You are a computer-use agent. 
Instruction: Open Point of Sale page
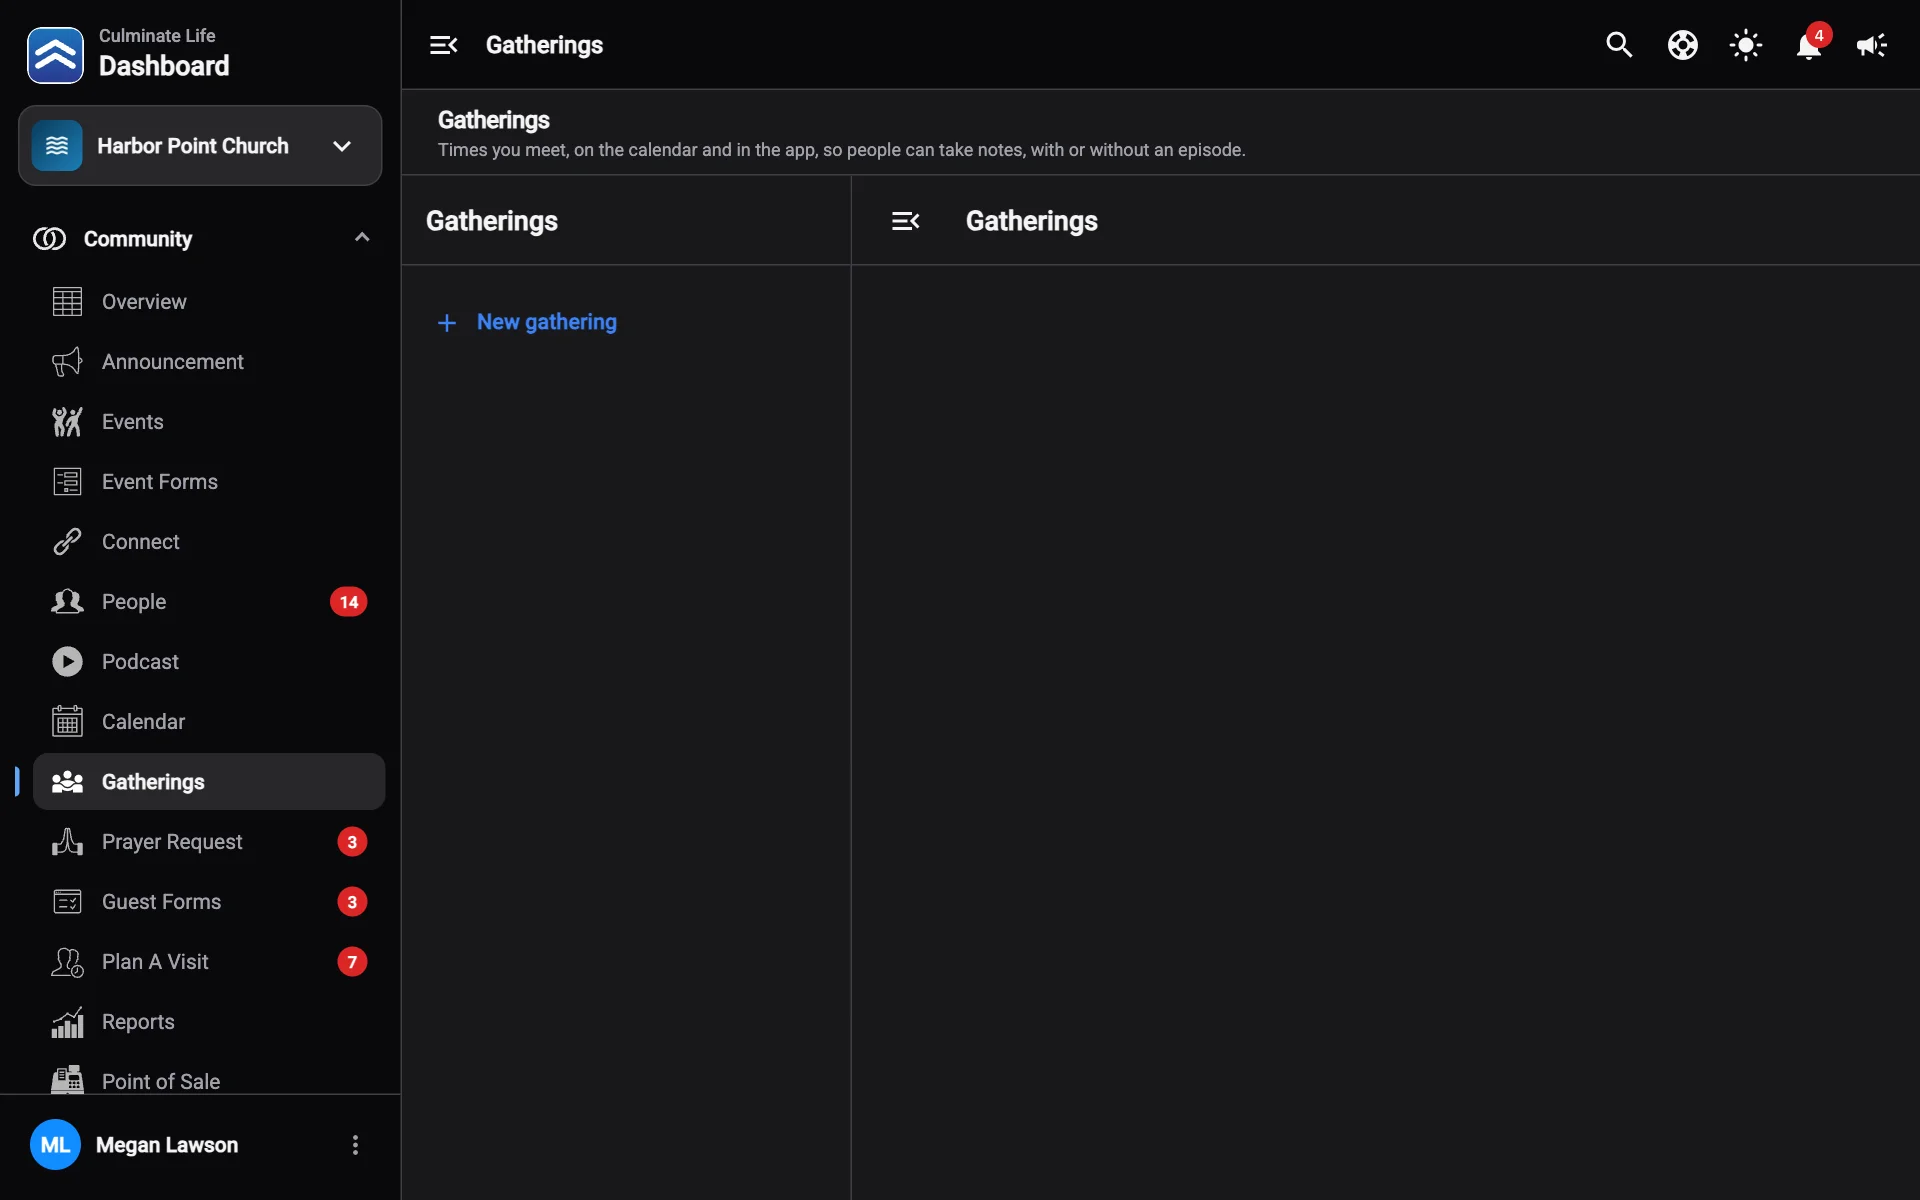tap(209, 1080)
